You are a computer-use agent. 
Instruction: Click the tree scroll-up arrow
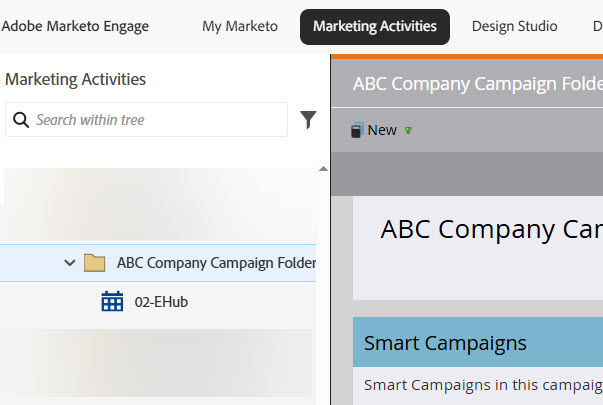pyautogui.click(x=323, y=169)
